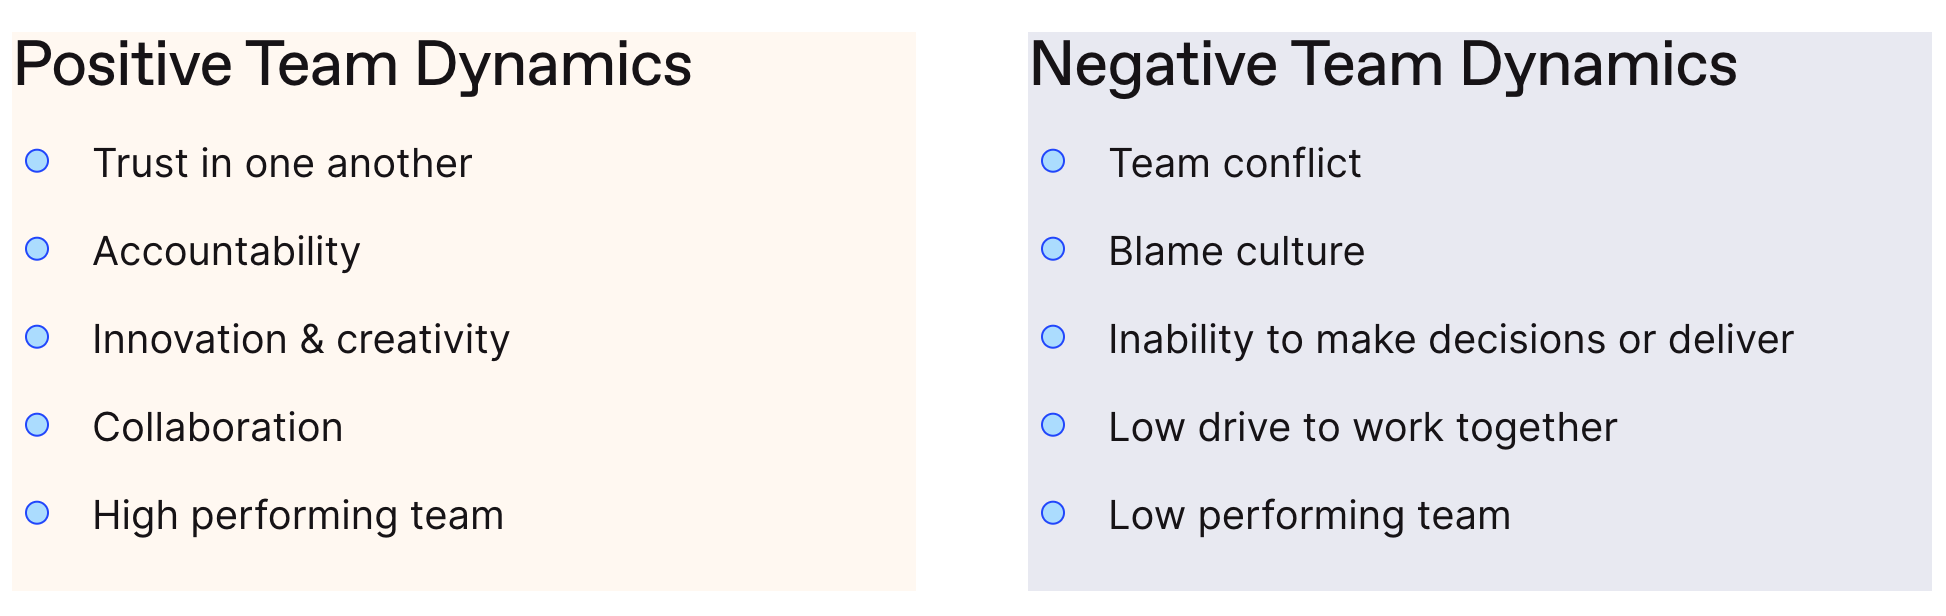Click the bullet next to "Accountability"
This screenshot has width=1946, height=616.
(x=37, y=249)
